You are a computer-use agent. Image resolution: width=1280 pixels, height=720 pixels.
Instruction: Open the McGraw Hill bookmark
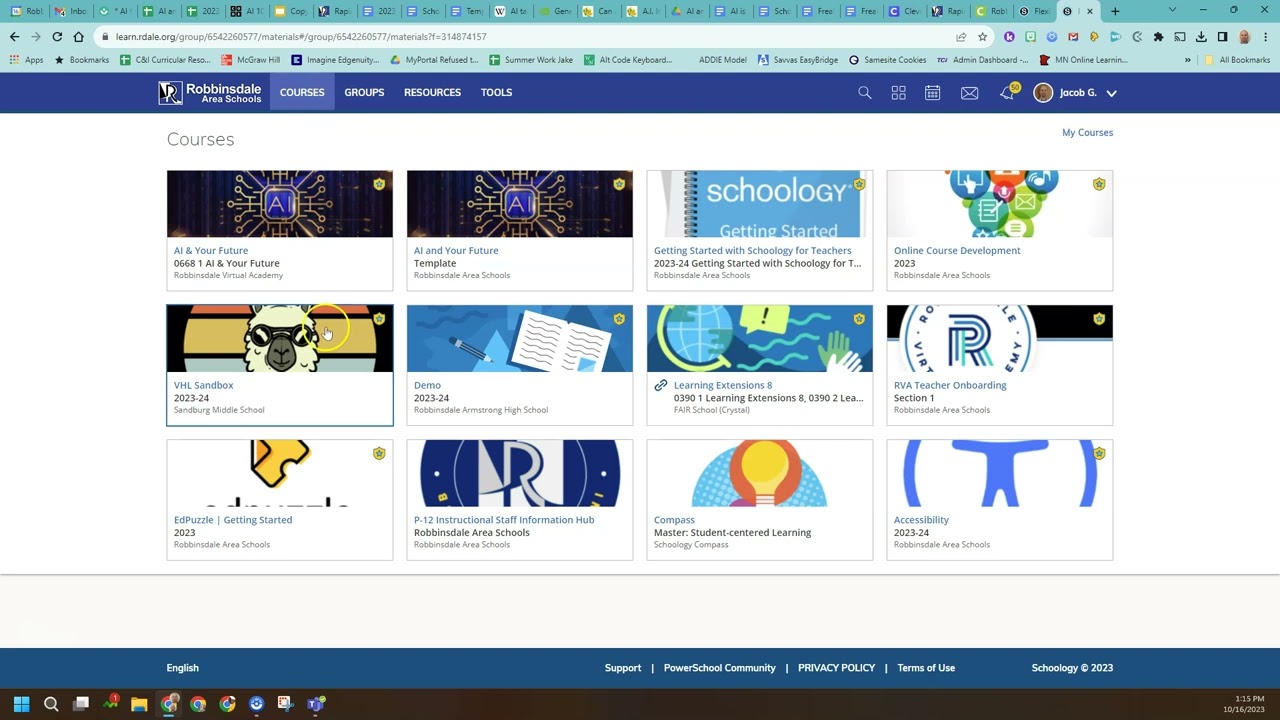(x=250, y=60)
